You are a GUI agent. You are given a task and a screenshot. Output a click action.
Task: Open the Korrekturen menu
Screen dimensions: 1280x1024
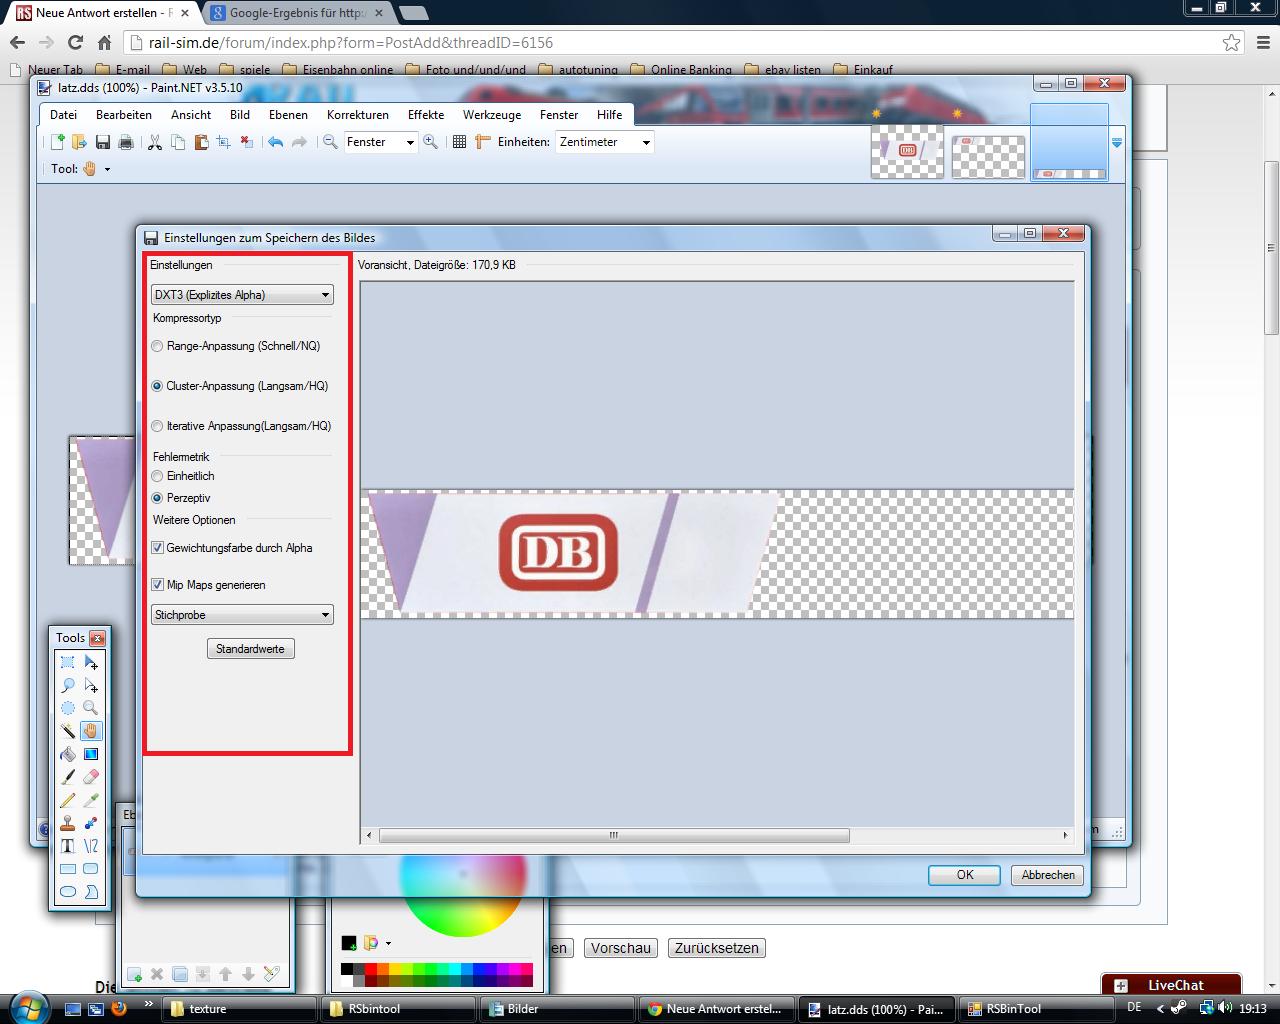pos(357,115)
